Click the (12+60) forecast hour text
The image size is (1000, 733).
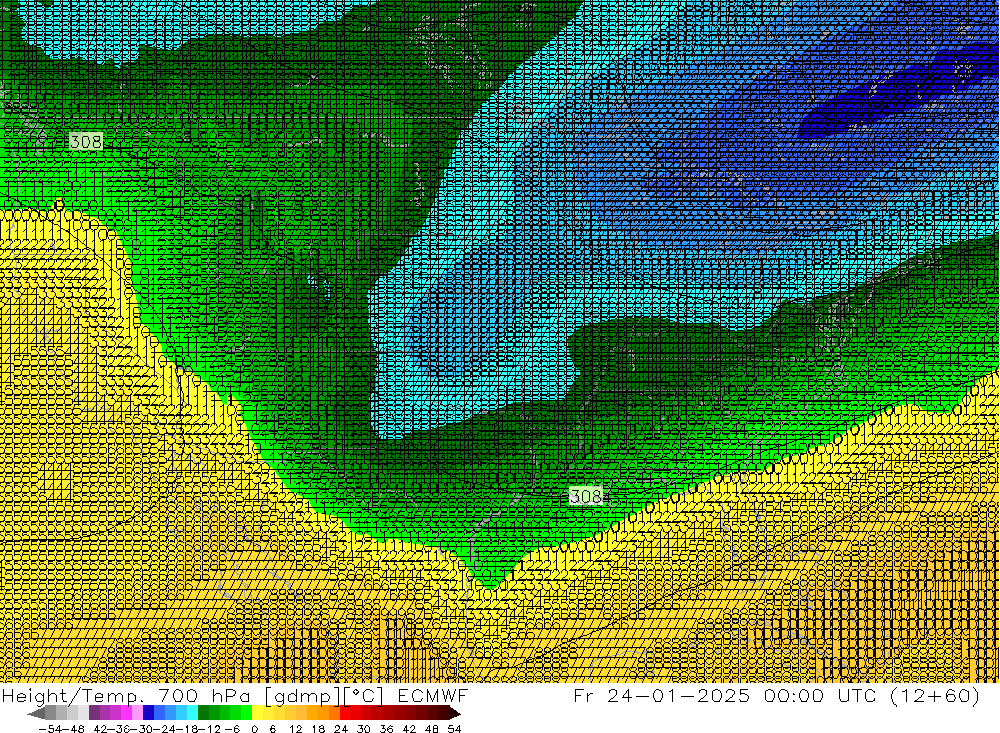click(x=934, y=695)
